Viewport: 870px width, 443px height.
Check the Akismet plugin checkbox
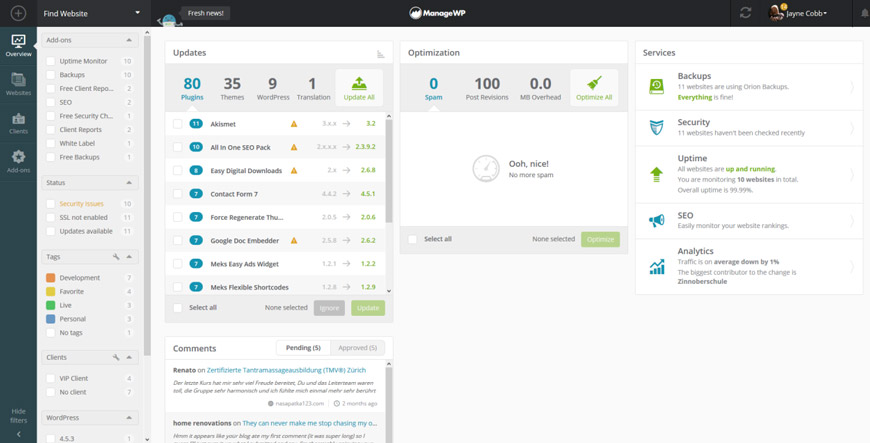pos(178,124)
